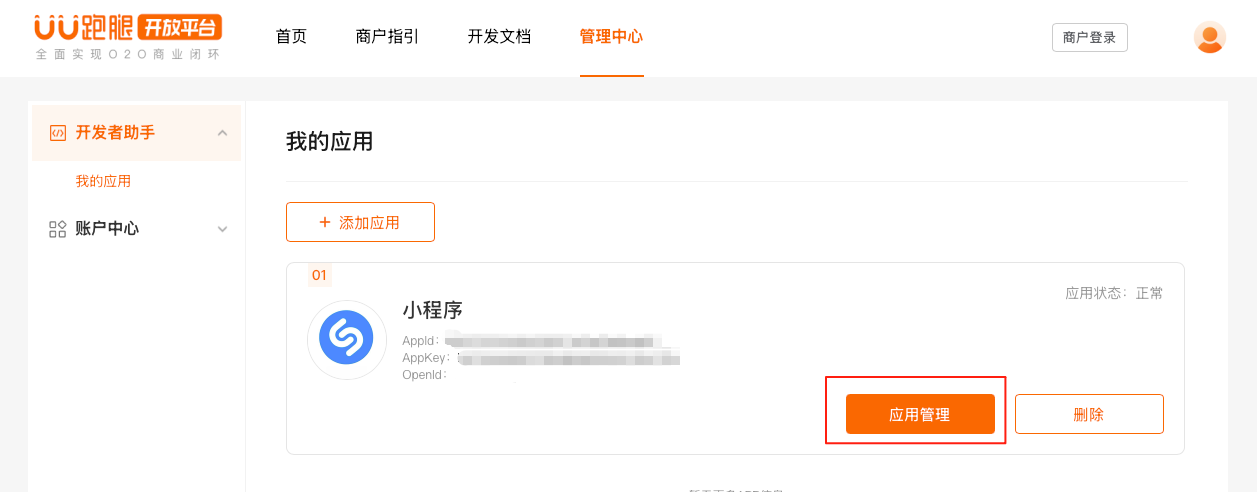1257x492 pixels.
Task: Collapse the 开发者助手 section chevron
Action: 222,133
